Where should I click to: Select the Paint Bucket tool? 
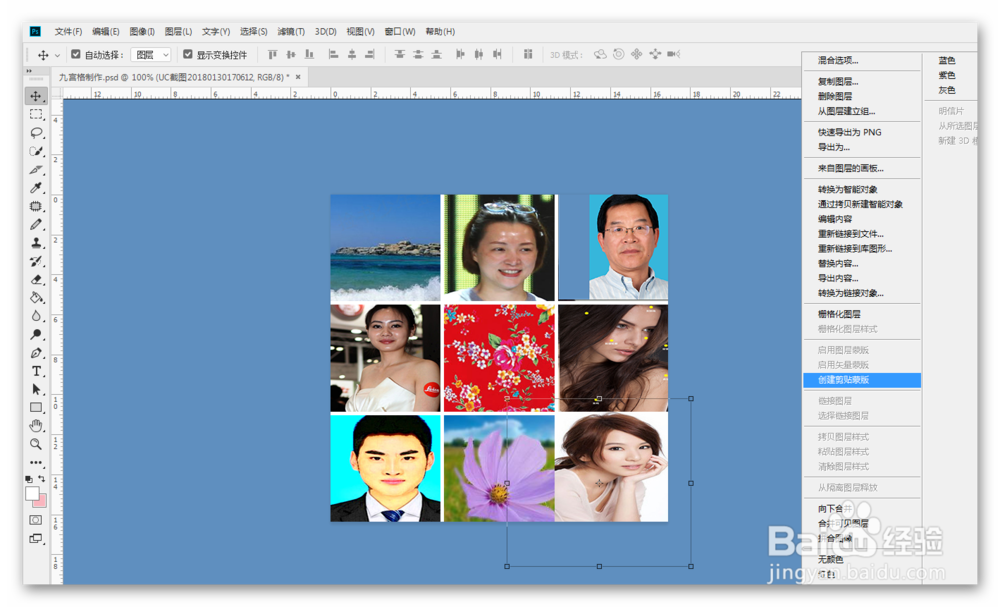[x=36, y=298]
